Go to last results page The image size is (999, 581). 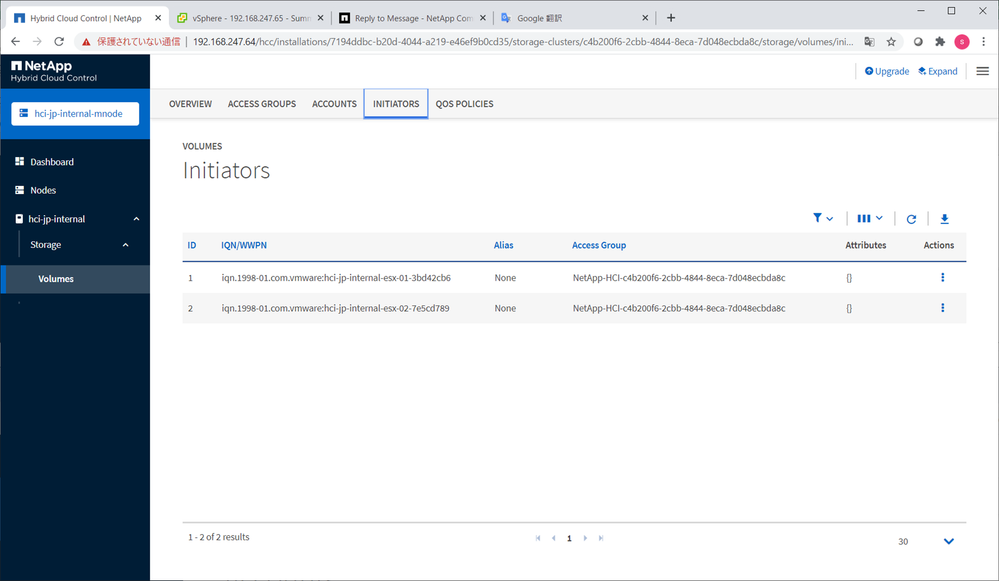point(601,538)
